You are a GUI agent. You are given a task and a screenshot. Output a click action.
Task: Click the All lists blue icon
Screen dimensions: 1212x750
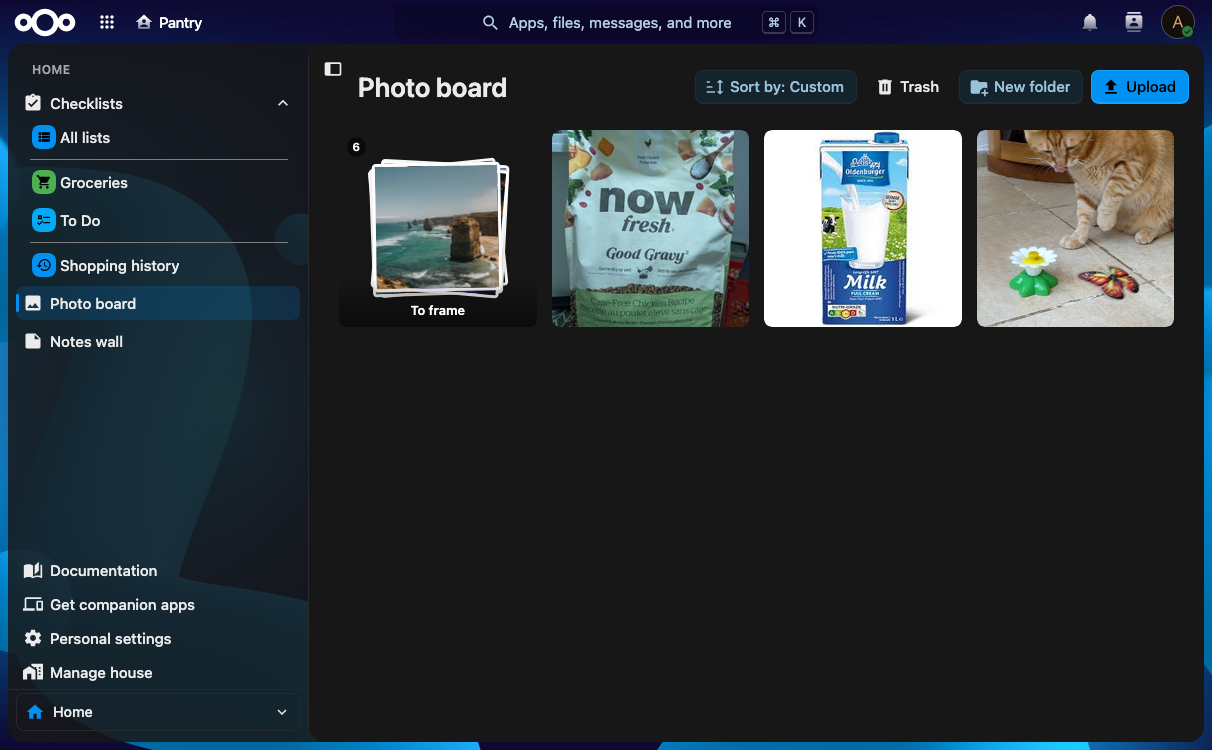point(43,137)
